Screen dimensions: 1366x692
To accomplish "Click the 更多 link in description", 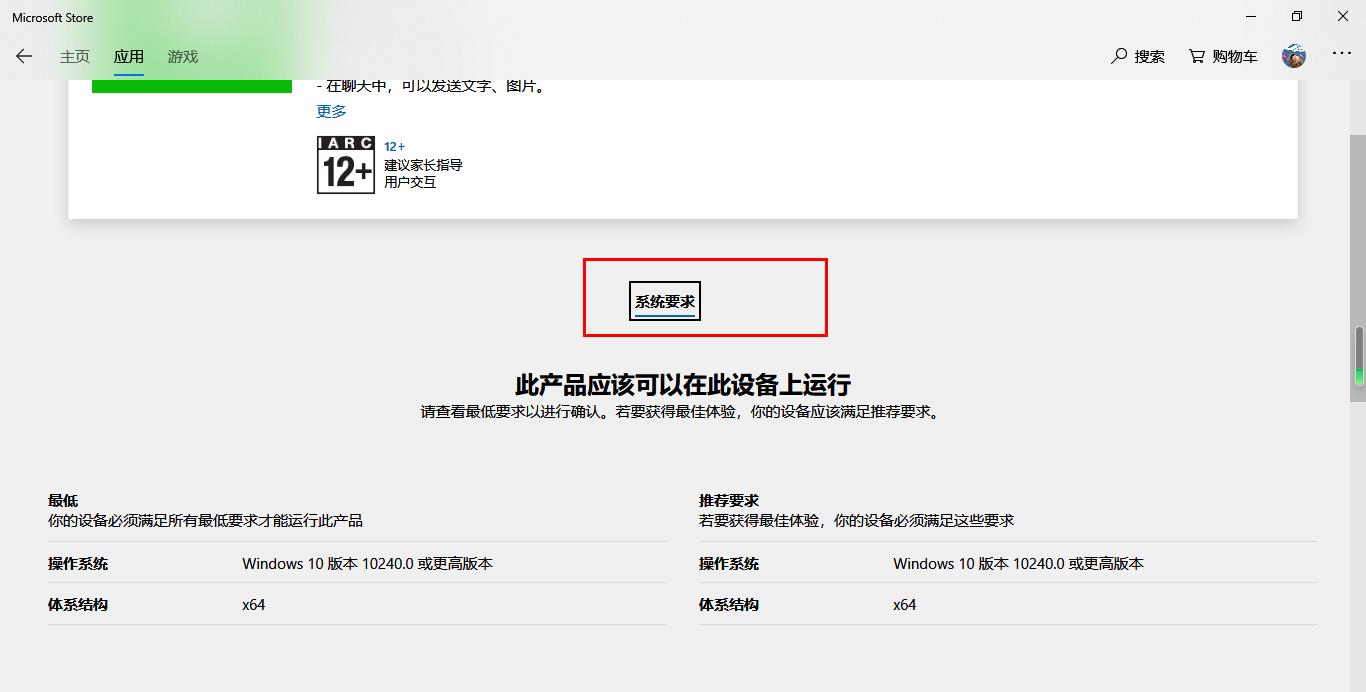I will [x=332, y=111].
